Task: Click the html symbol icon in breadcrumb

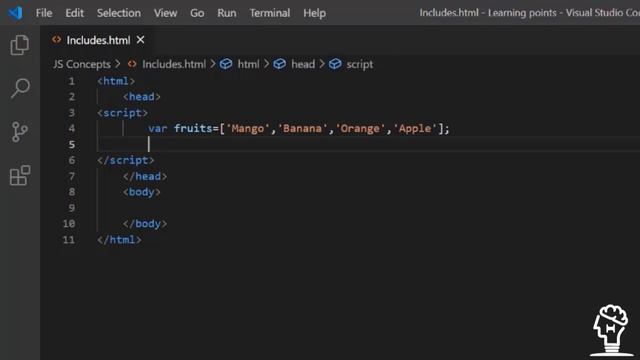Action: tap(226, 64)
